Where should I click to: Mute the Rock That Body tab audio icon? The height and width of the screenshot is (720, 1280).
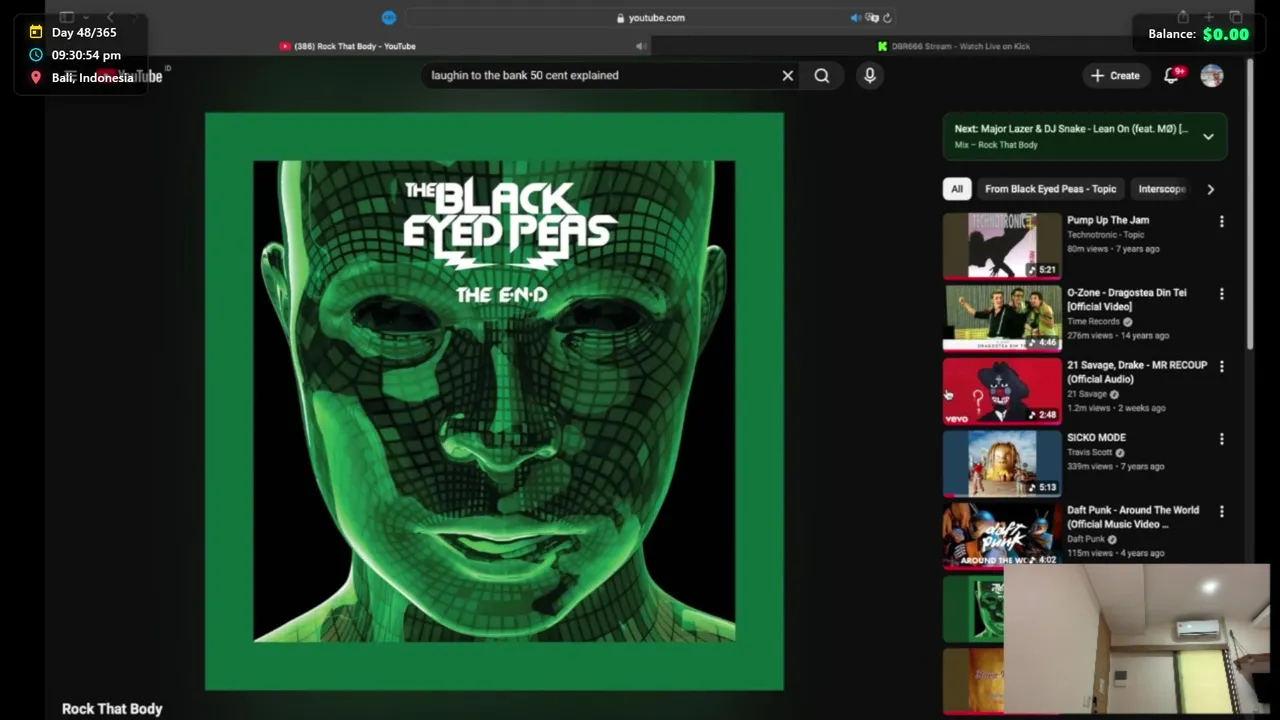[641, 46]
